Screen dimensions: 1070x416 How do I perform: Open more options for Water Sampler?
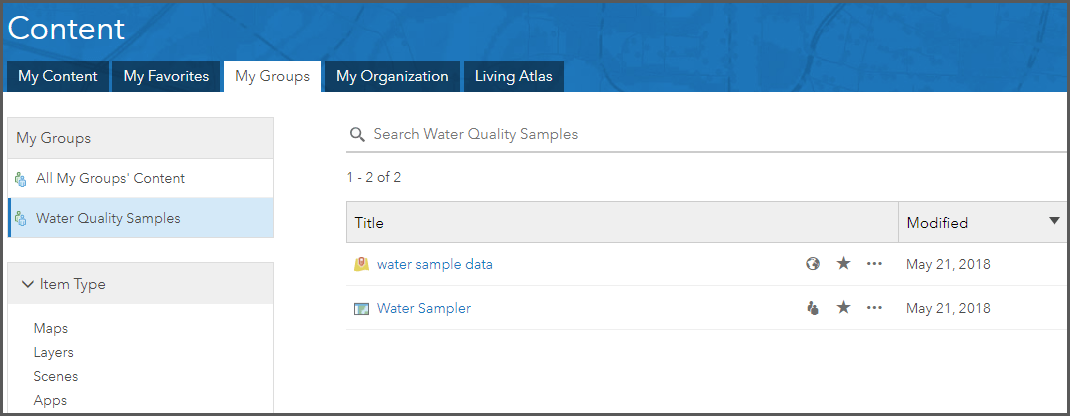874,308
